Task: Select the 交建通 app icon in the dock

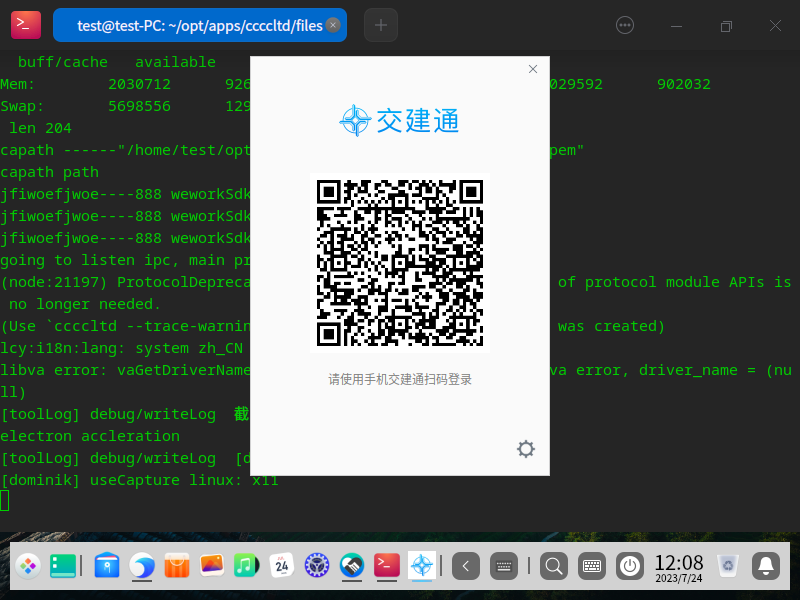Action: (422, 566)
